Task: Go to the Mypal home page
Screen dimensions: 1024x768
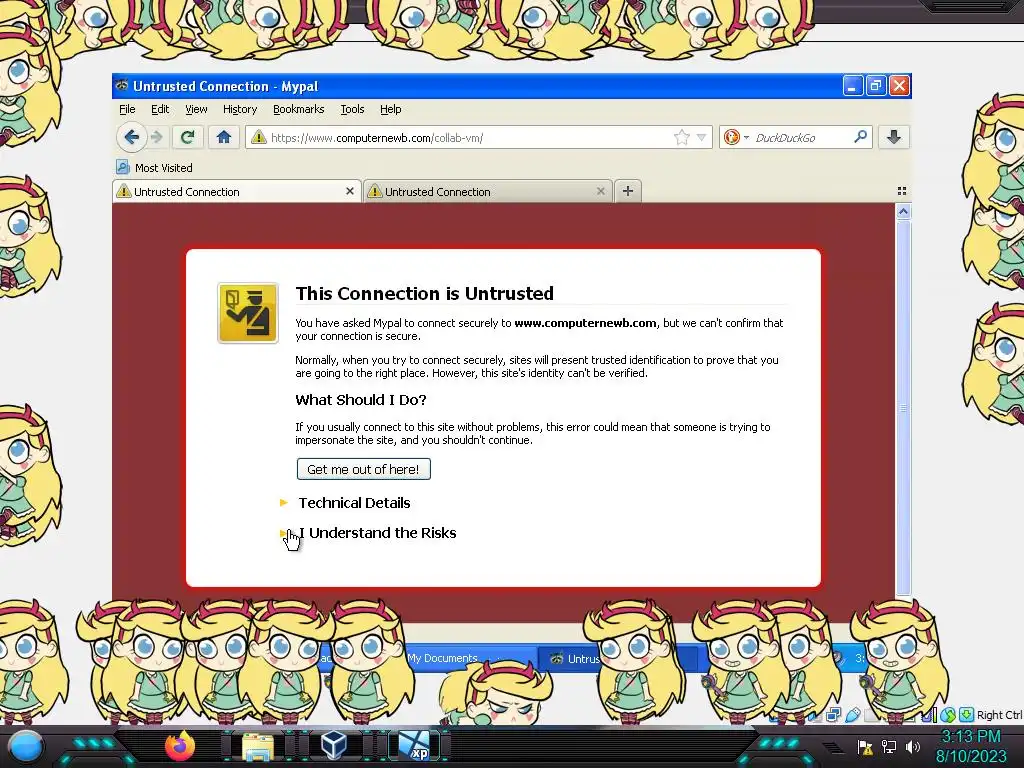Action: (x=223, y=137)
